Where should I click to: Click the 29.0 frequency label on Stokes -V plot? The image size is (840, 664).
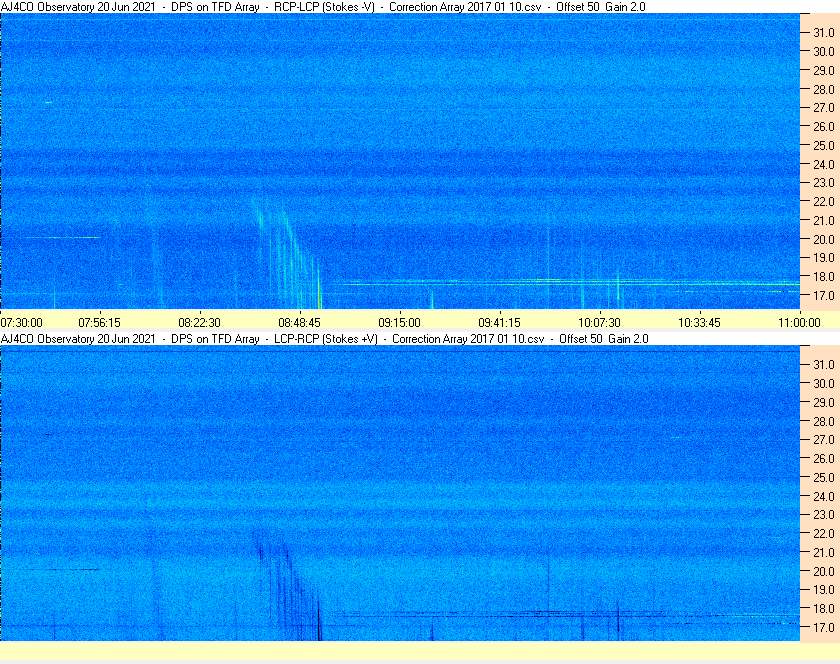(x=824, y=70)
